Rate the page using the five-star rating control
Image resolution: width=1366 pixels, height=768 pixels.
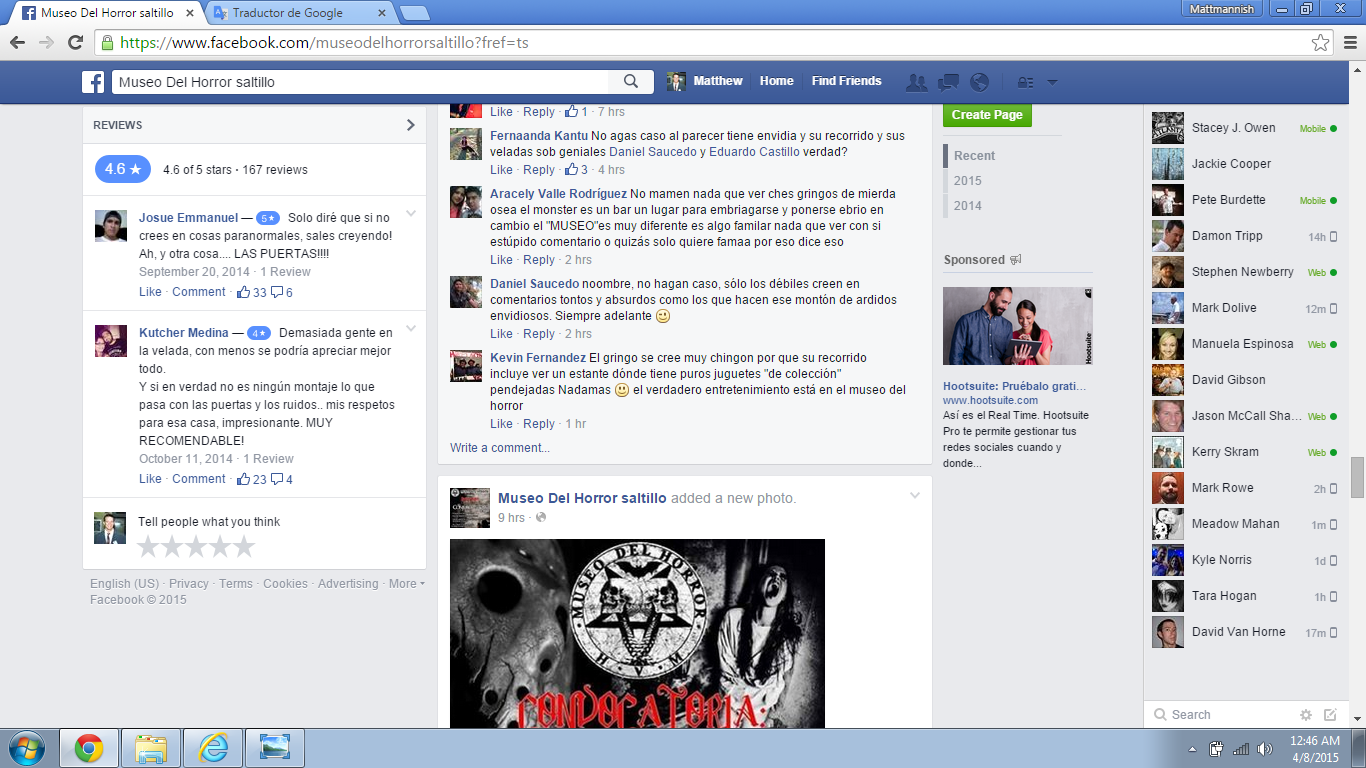click(196, 546)
